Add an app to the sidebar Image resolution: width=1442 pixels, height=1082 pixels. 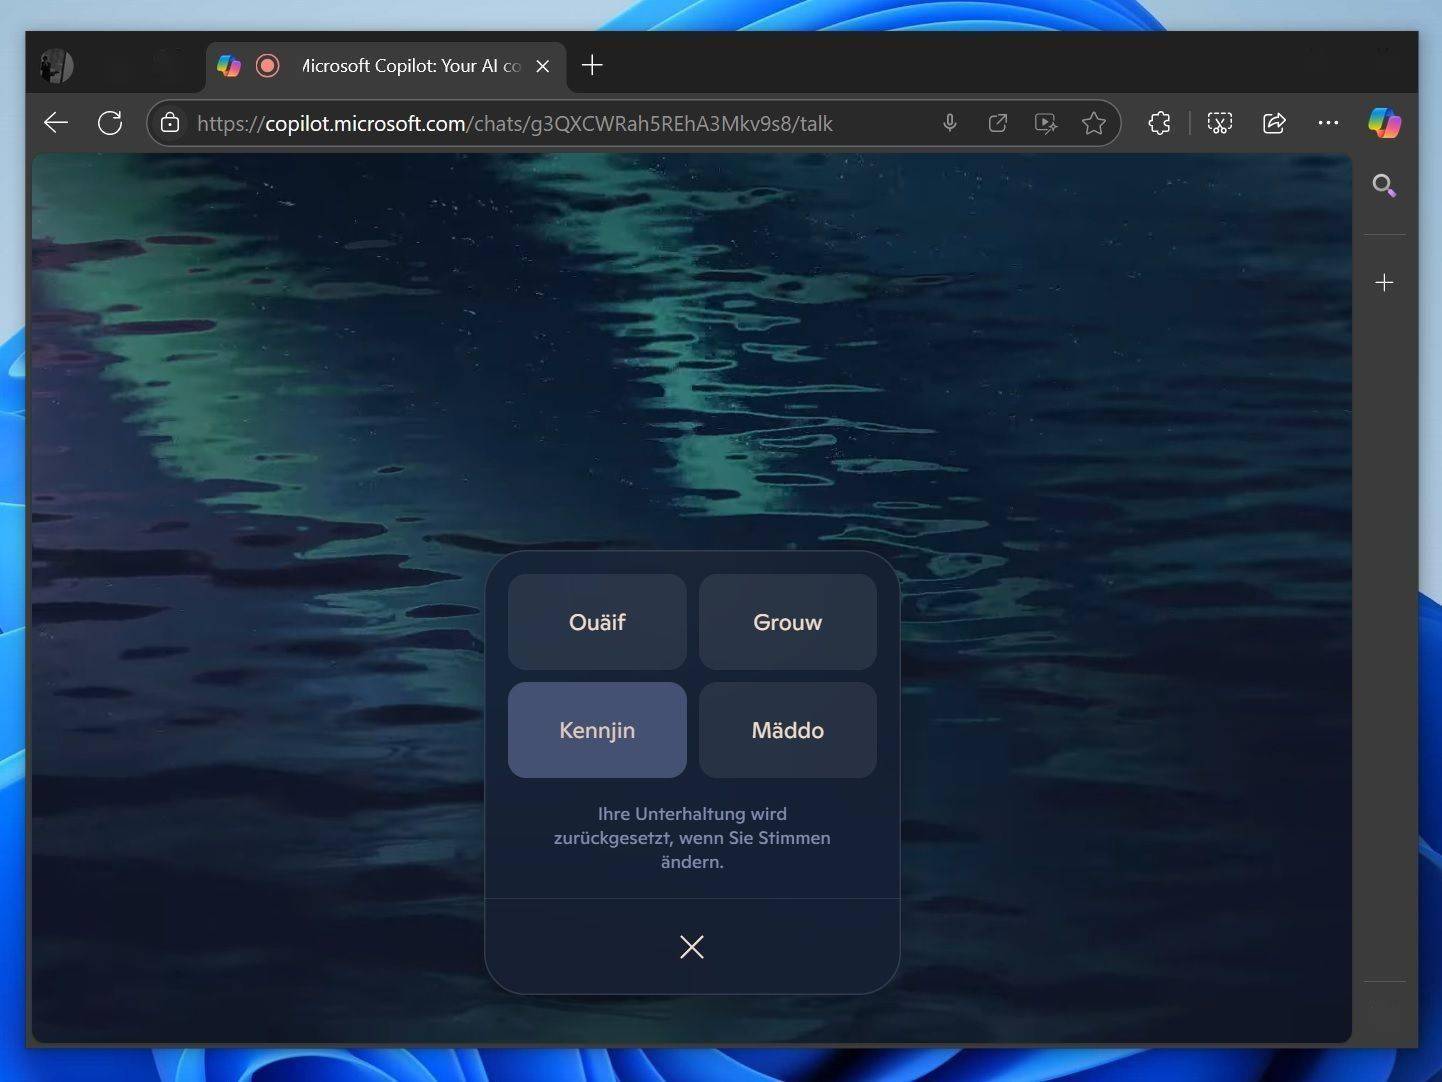pos(1384,283)
